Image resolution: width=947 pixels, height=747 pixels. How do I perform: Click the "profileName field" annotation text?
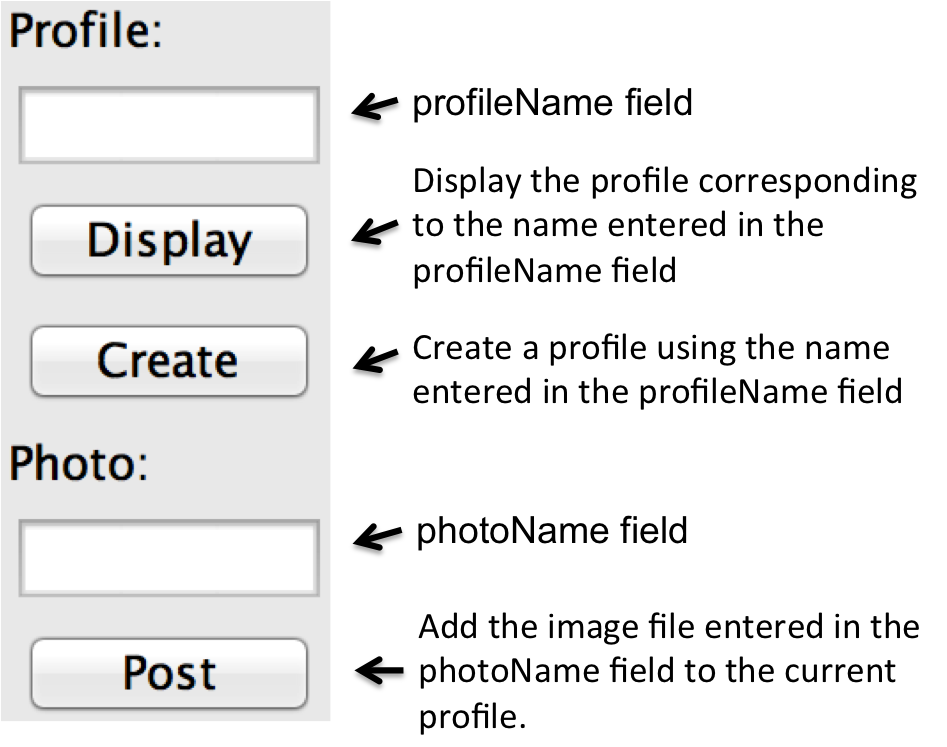[x=552, y=104]
